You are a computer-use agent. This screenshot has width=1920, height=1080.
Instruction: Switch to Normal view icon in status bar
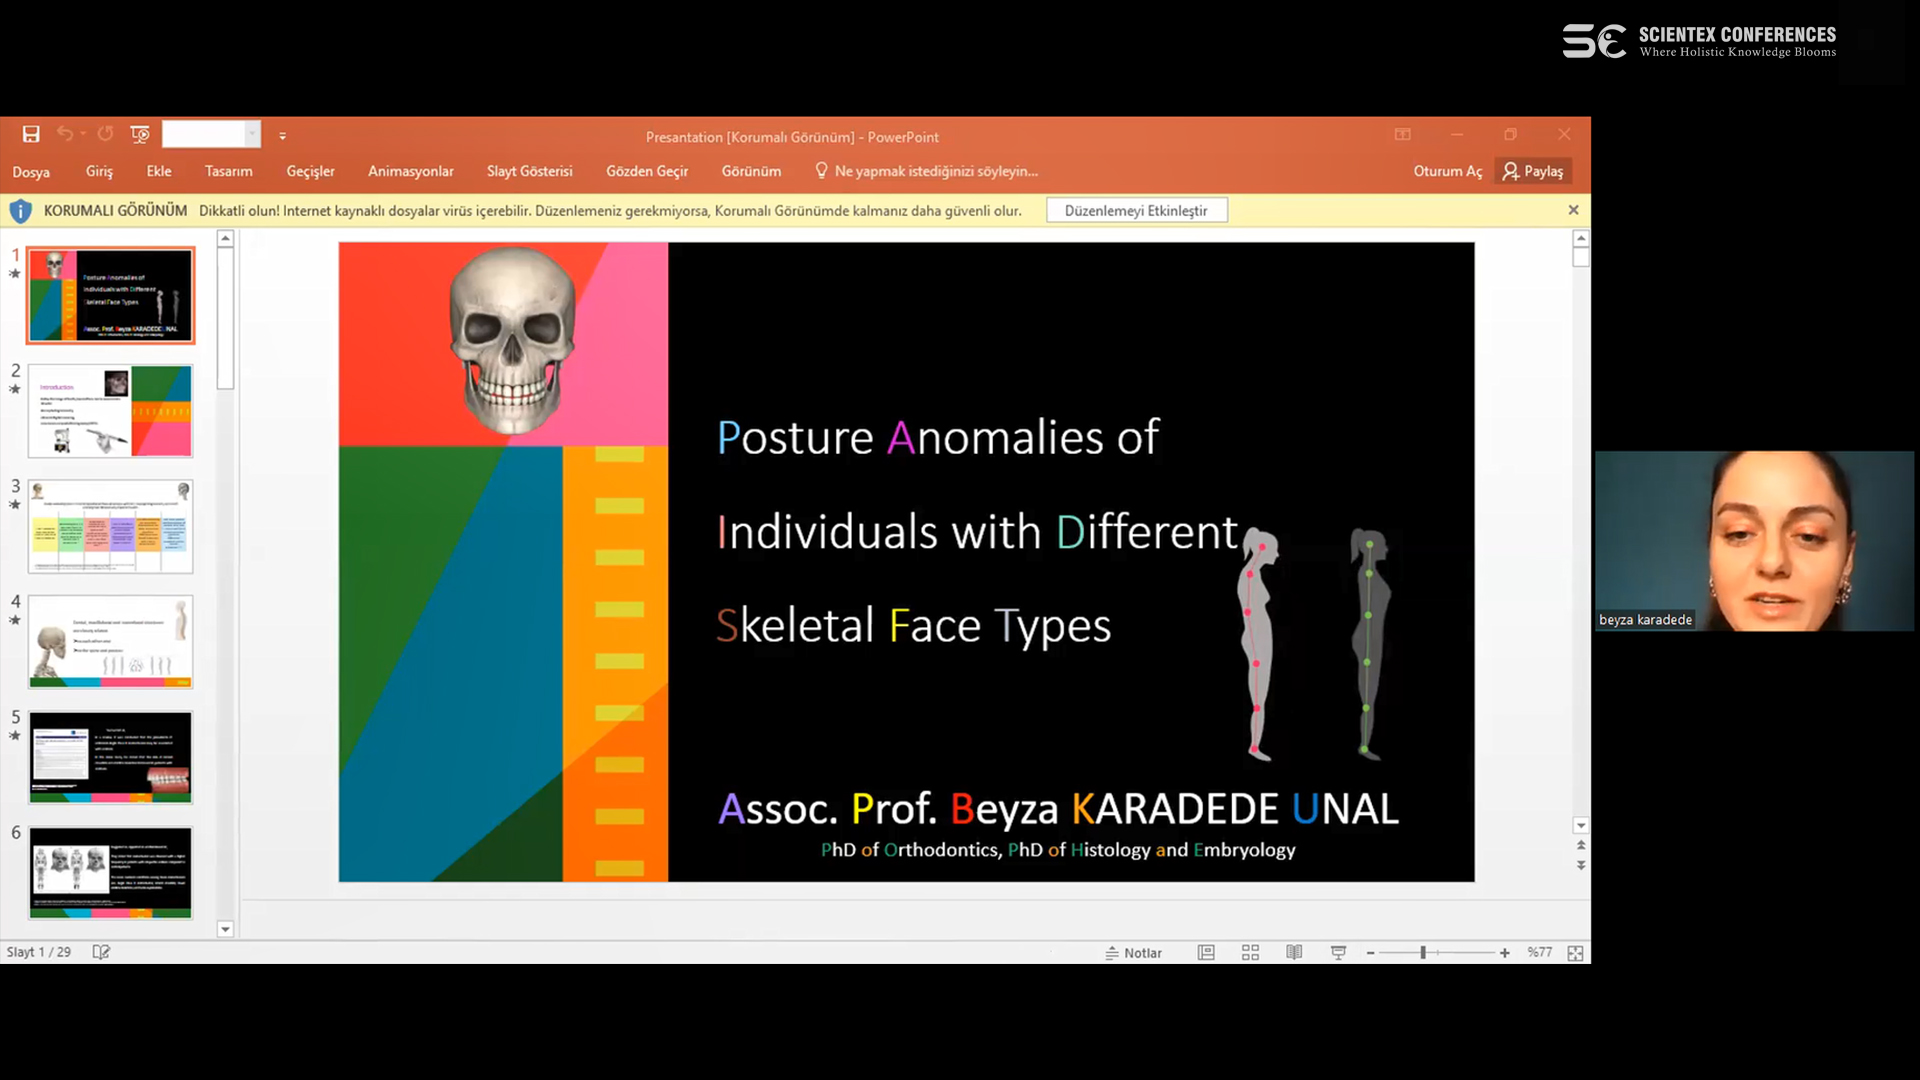pyautogui.click(x=1206, y=953)
